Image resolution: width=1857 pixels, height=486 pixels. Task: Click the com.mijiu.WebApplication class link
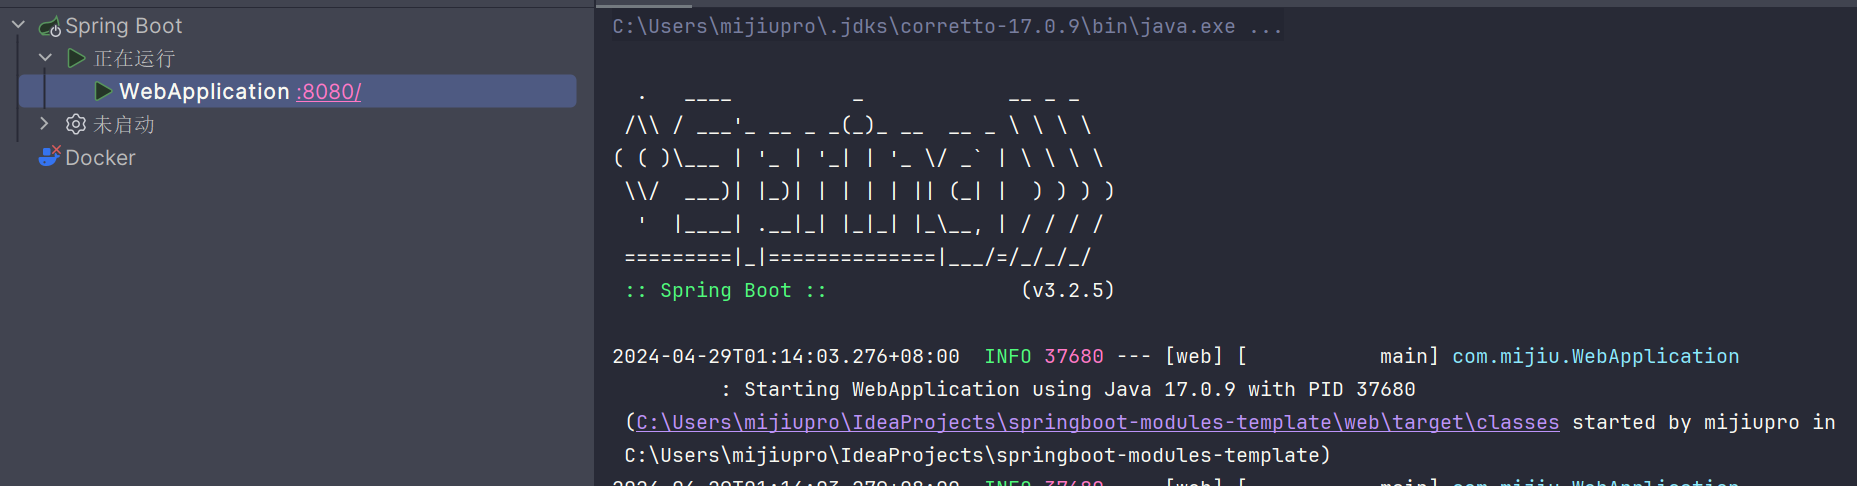coord(1595,356)
